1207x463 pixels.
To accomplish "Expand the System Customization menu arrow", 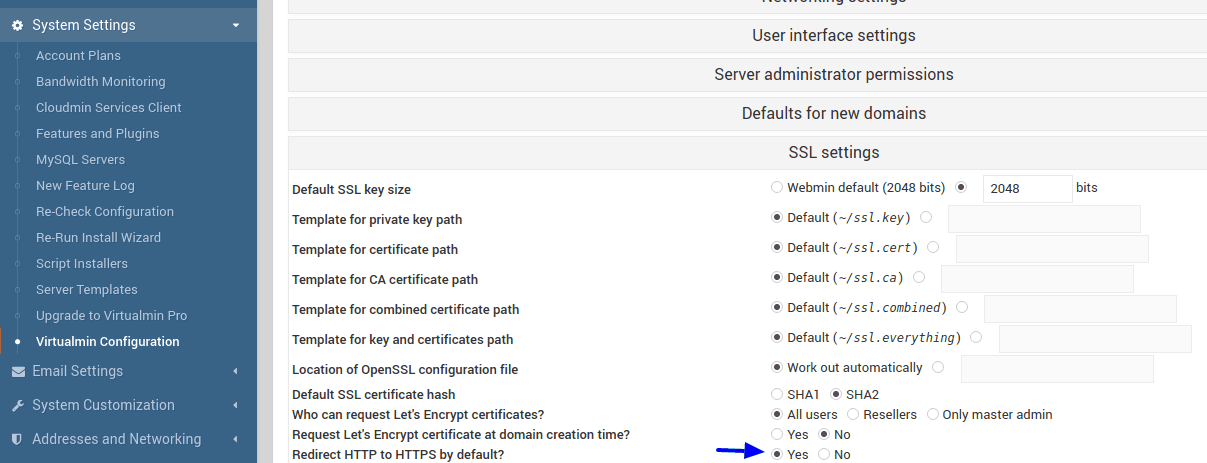I will [235, 405].
